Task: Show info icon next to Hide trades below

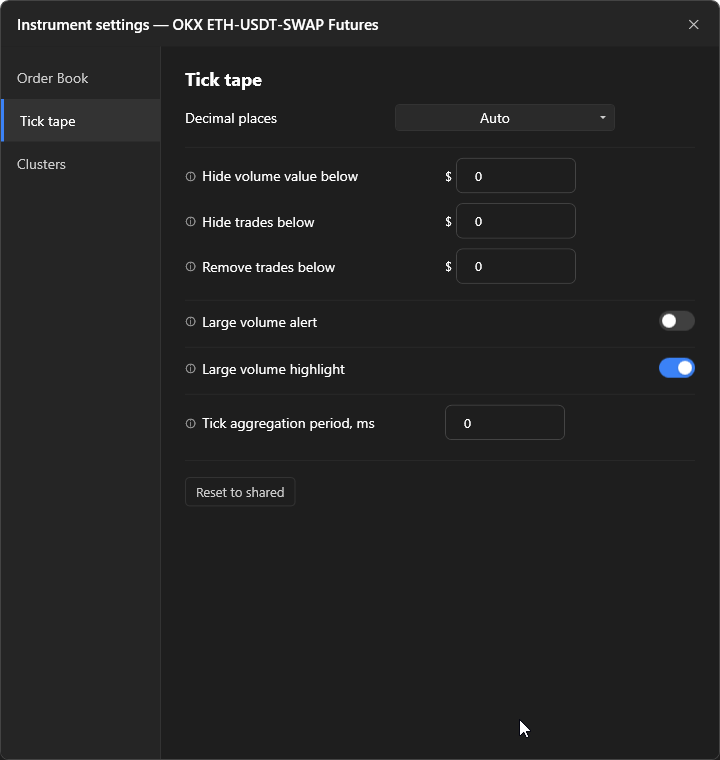Action: (191, 222)
